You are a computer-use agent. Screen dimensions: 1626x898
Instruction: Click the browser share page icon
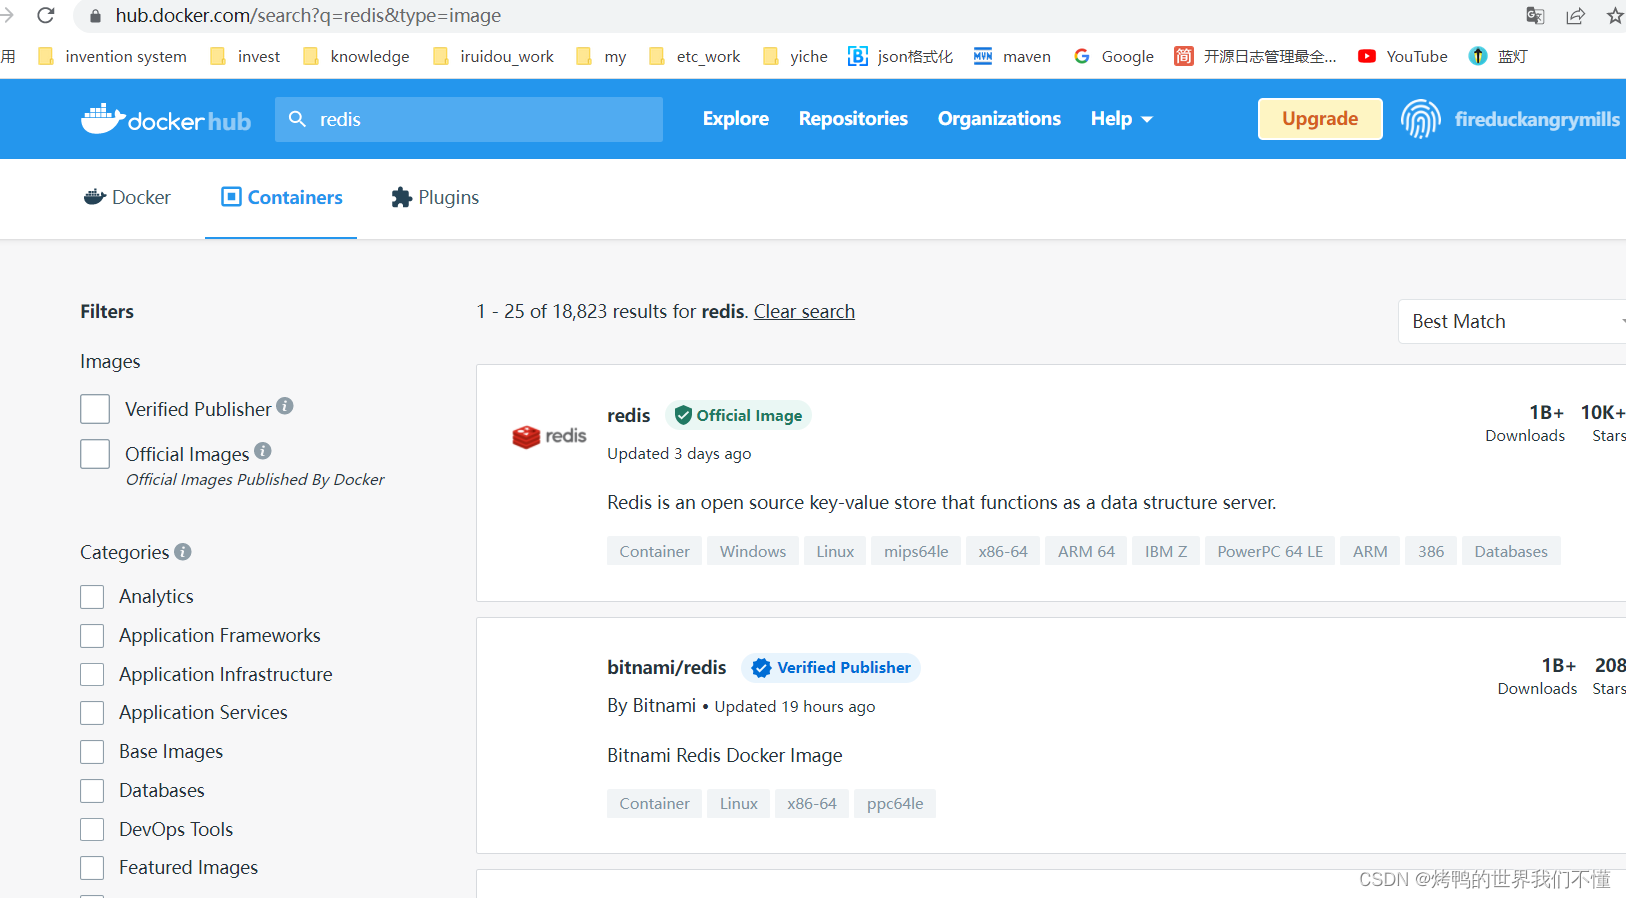[x=1576, y=15]
